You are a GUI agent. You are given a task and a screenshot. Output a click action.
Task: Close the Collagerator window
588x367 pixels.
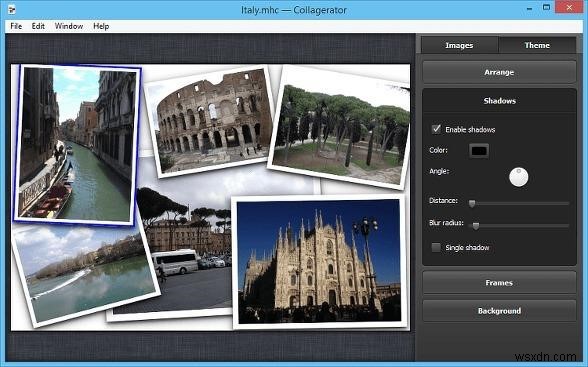pos(569,7)
